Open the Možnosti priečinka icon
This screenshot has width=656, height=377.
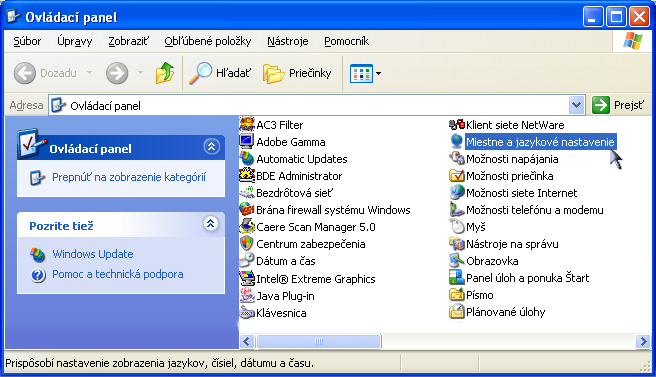457,175
